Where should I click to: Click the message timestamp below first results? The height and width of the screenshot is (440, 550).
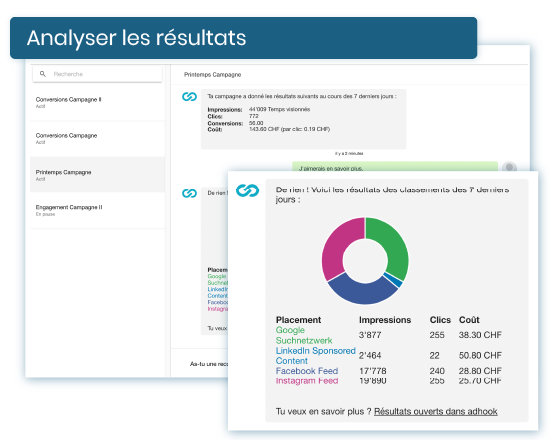tap(349, 153)
